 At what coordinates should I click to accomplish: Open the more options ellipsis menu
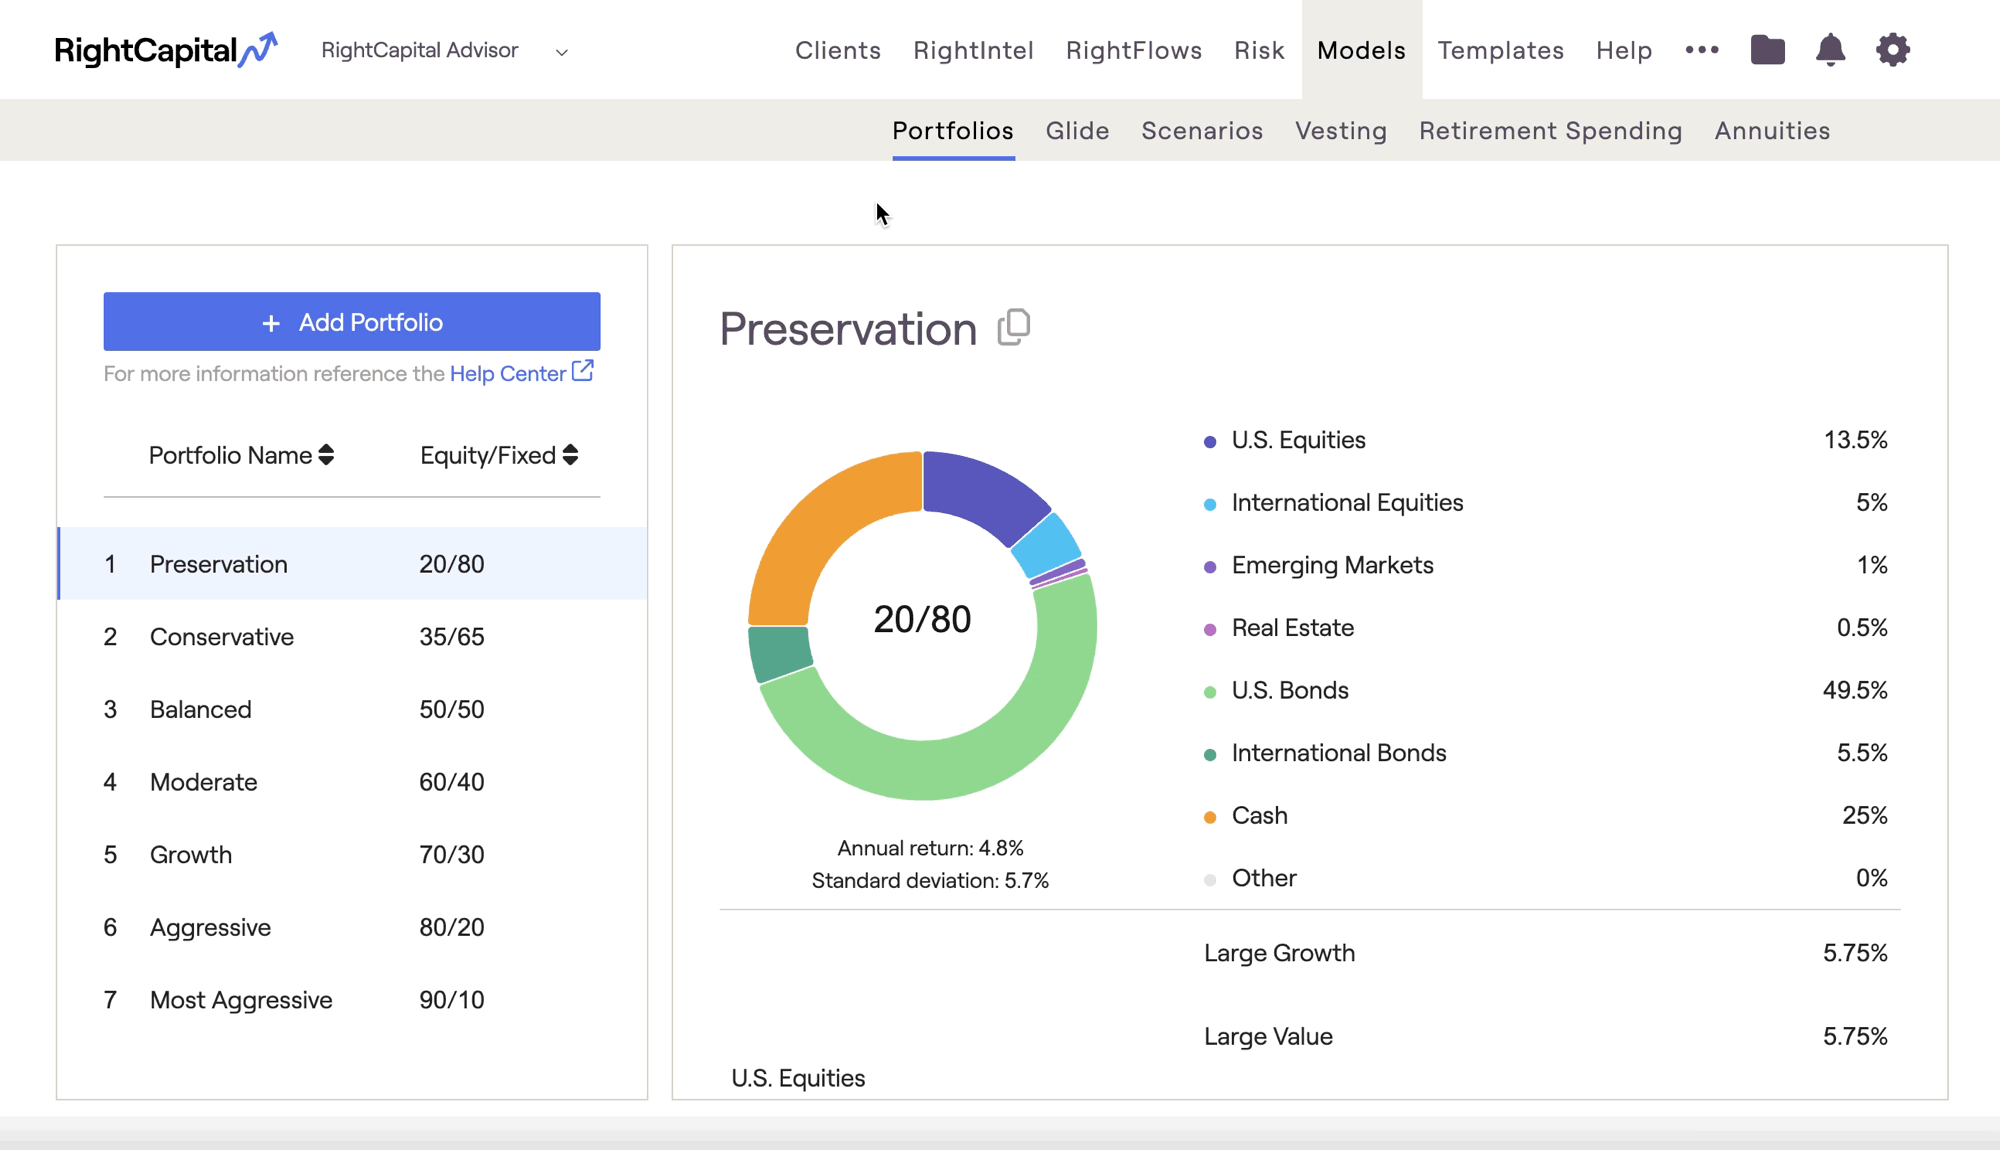coord(1702,50)
